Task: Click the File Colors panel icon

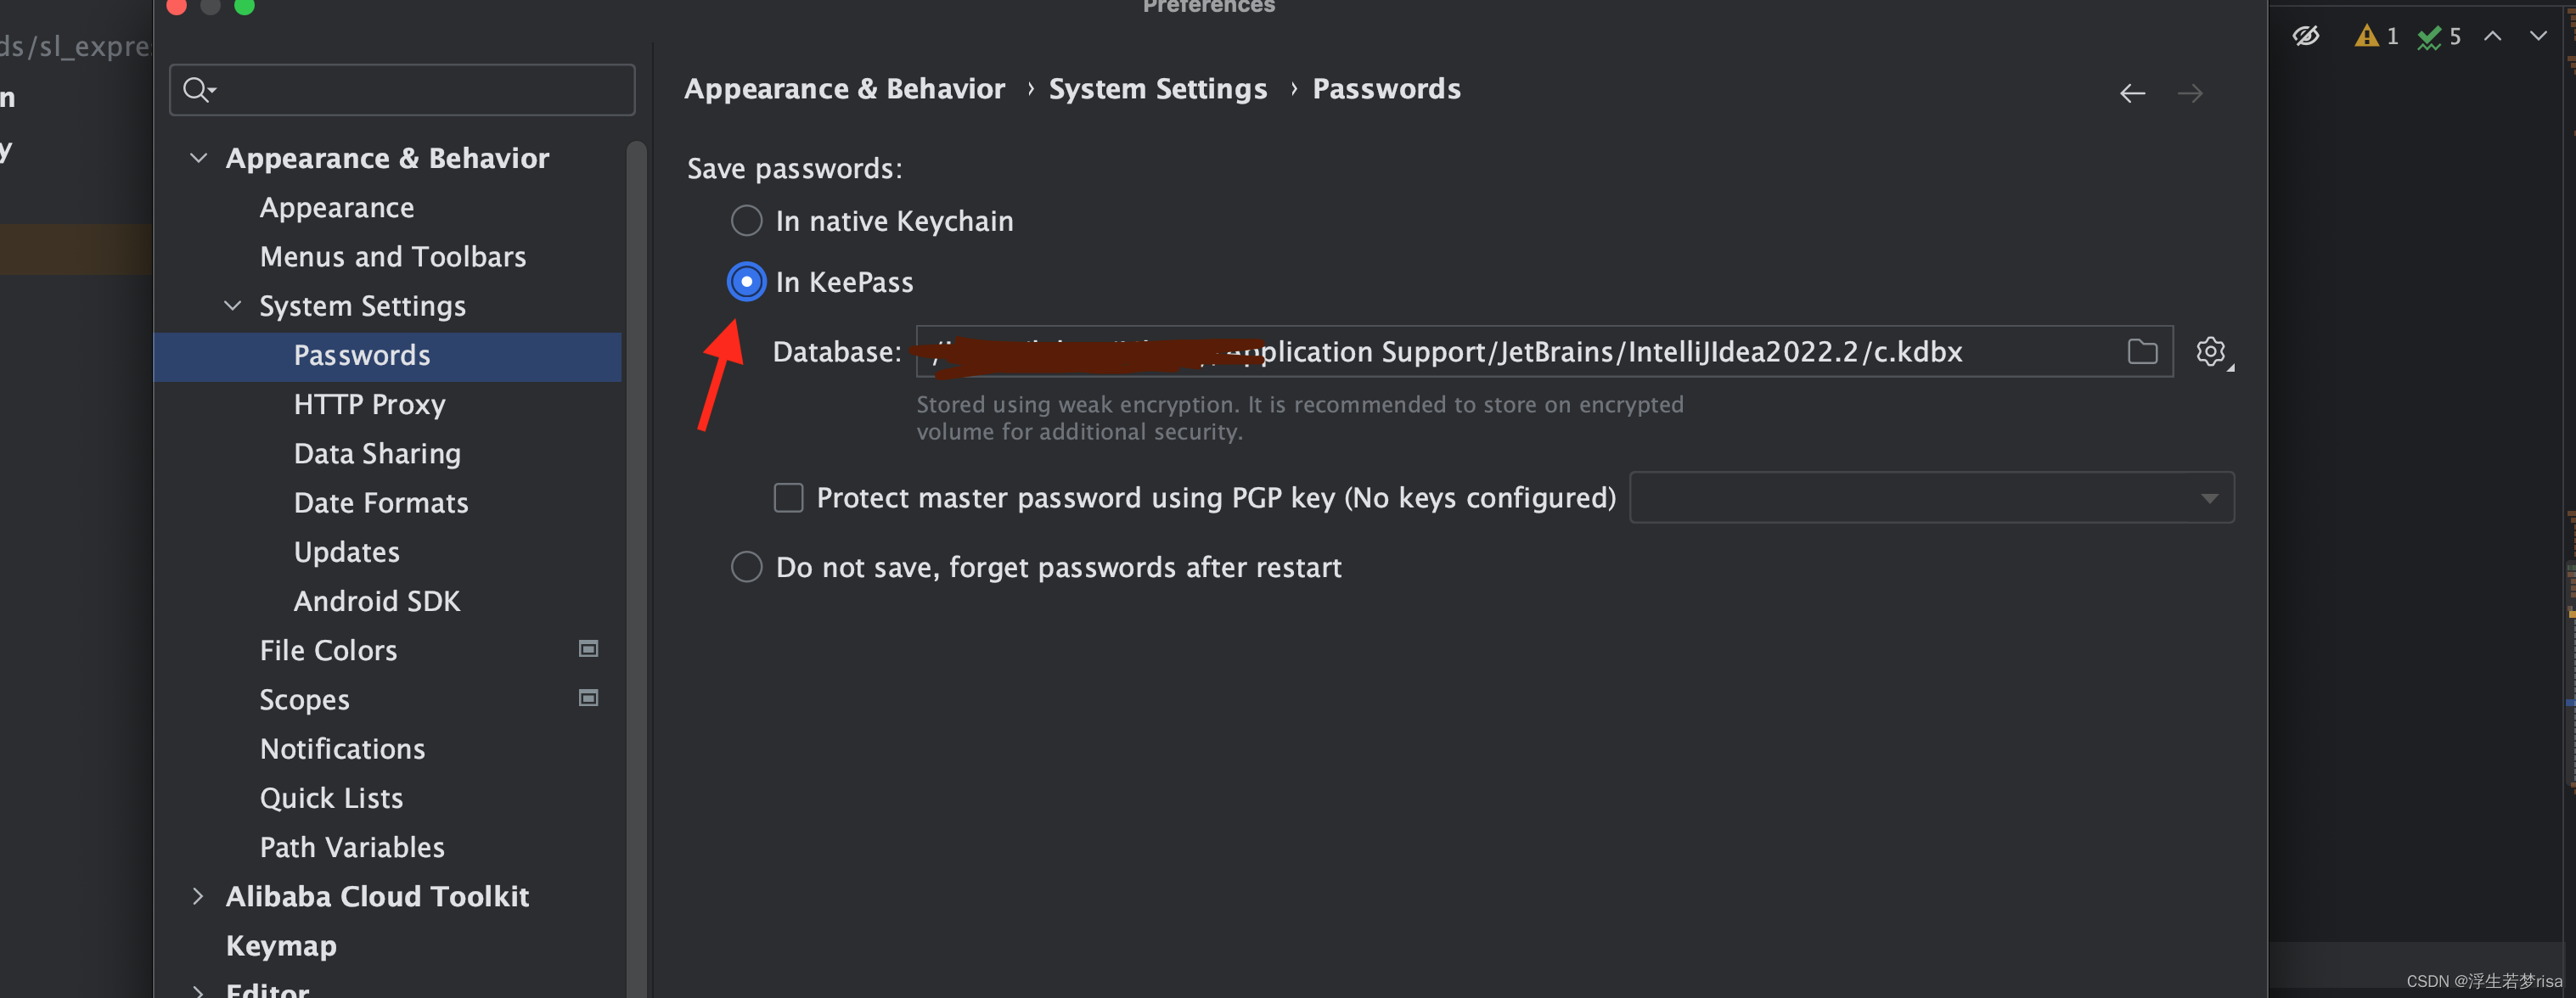Action: (588, 648)
